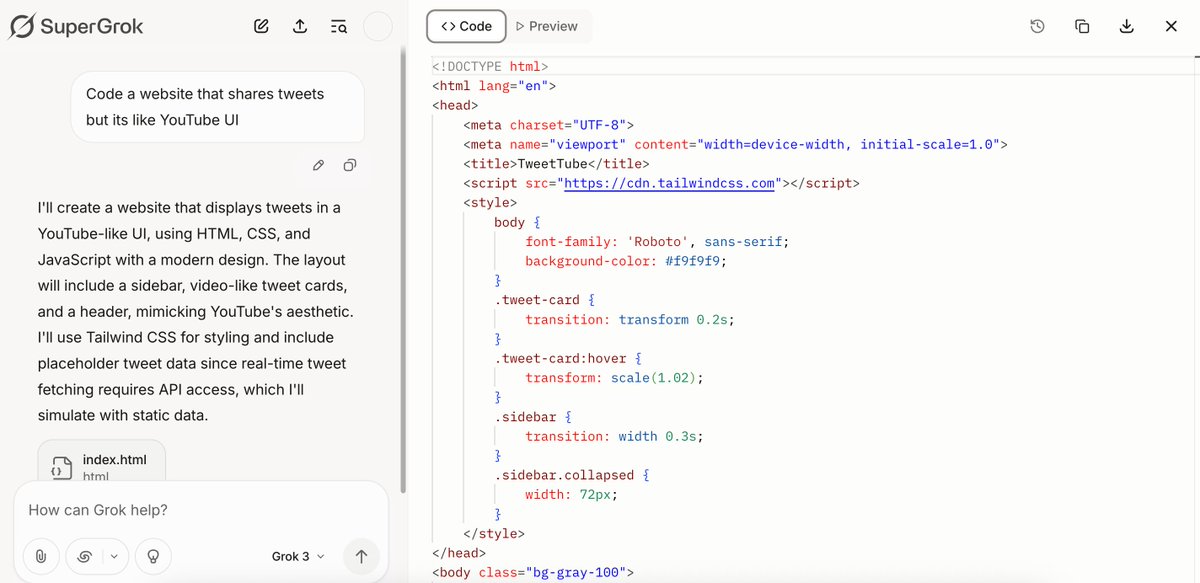Start a new chat with the compose icon
Viewport: 1200px width, 583px height.
coord(261,27)
